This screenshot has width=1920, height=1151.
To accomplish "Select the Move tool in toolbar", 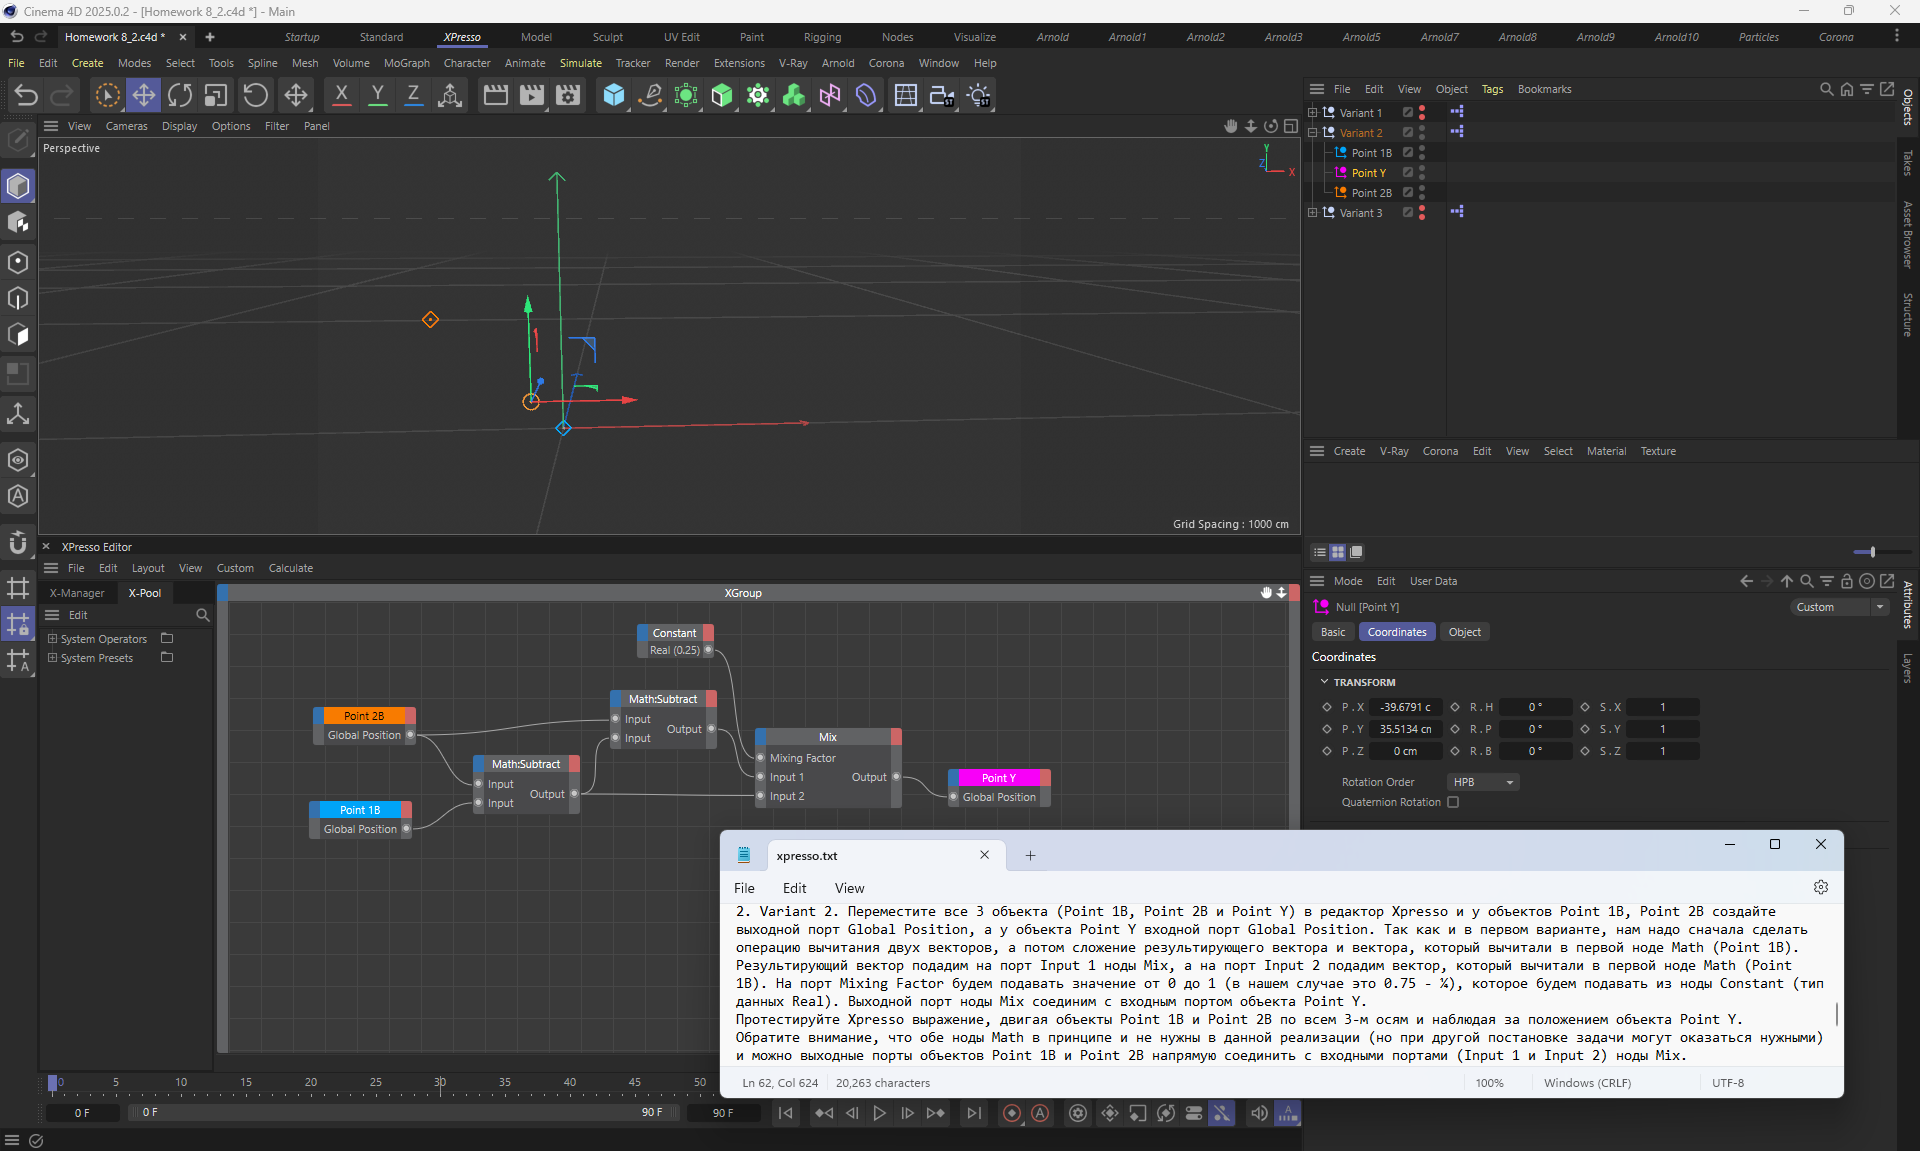I will pos(144,95).
